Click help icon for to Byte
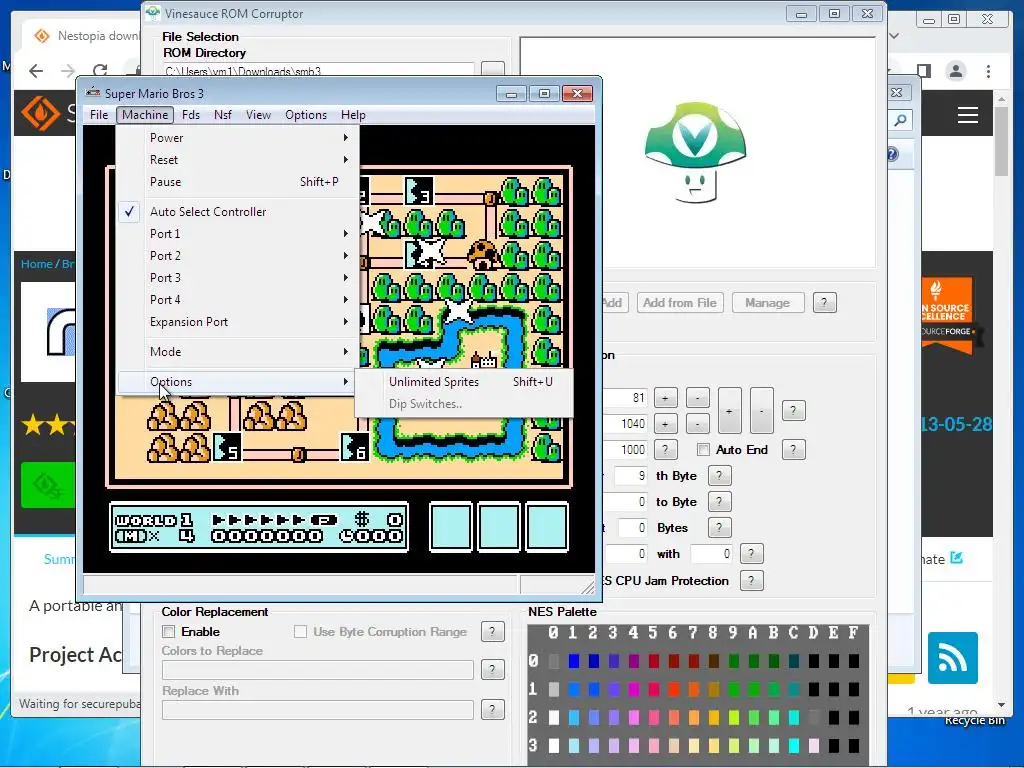Image resolution: width=1024 pixels, height=768 pixels. (719, 502)
